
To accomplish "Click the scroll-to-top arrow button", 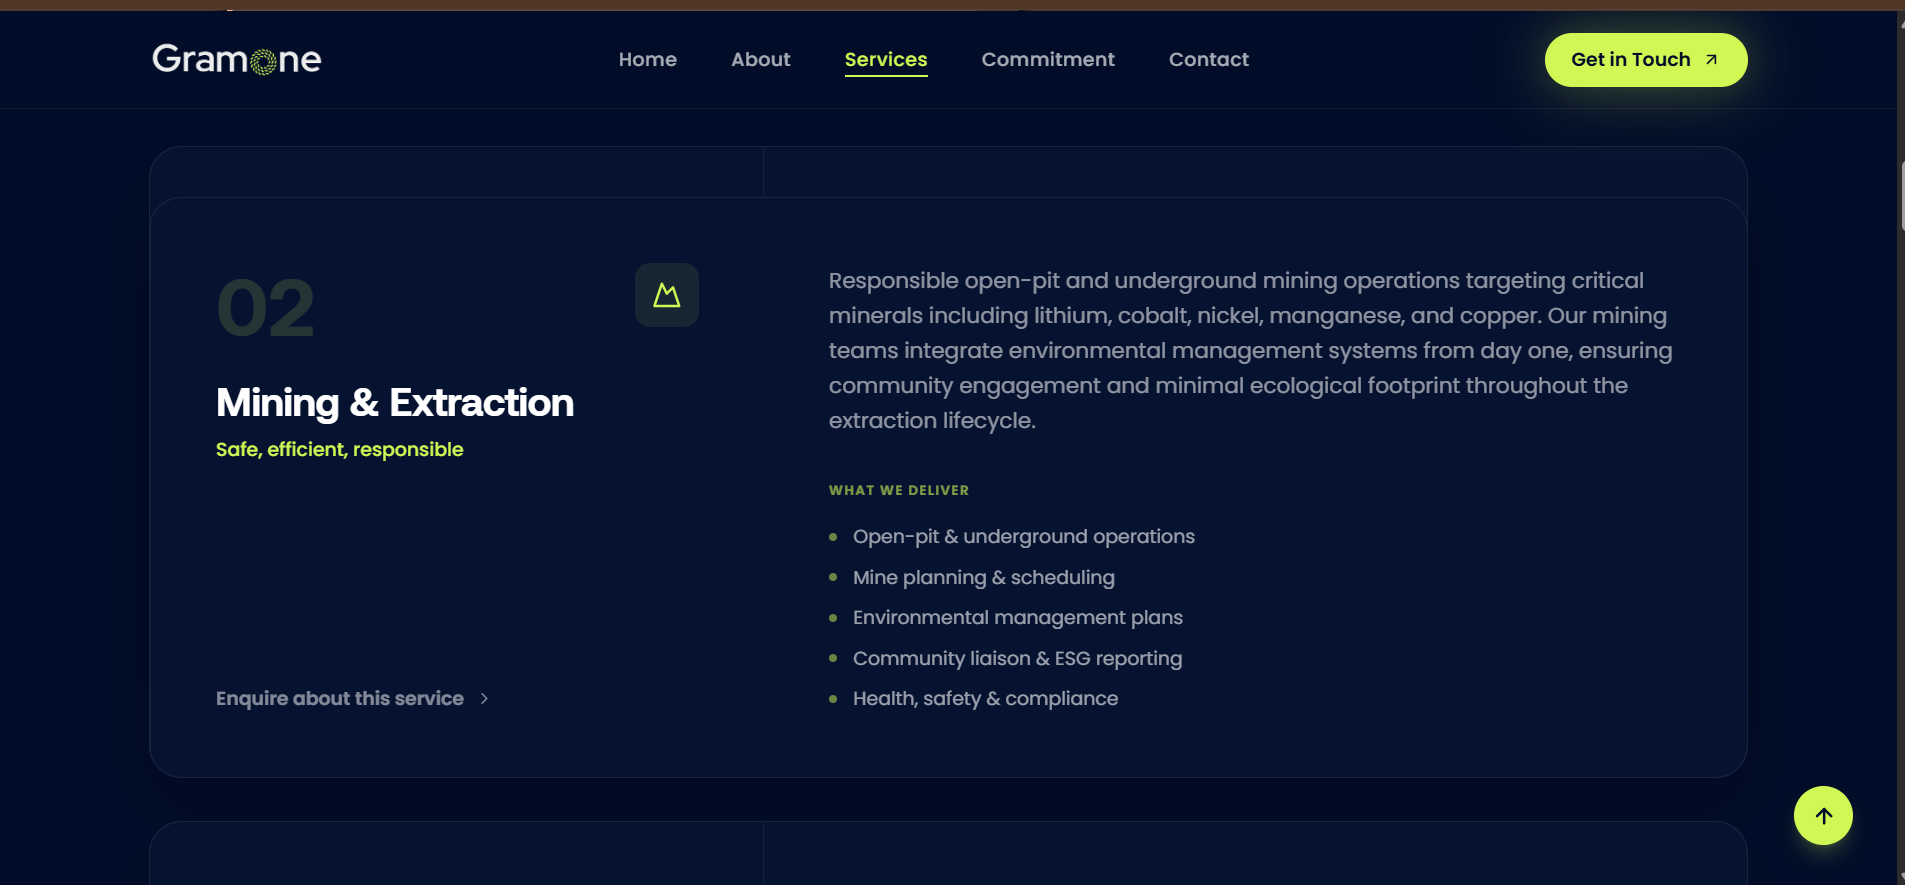I will point(1823,816).
